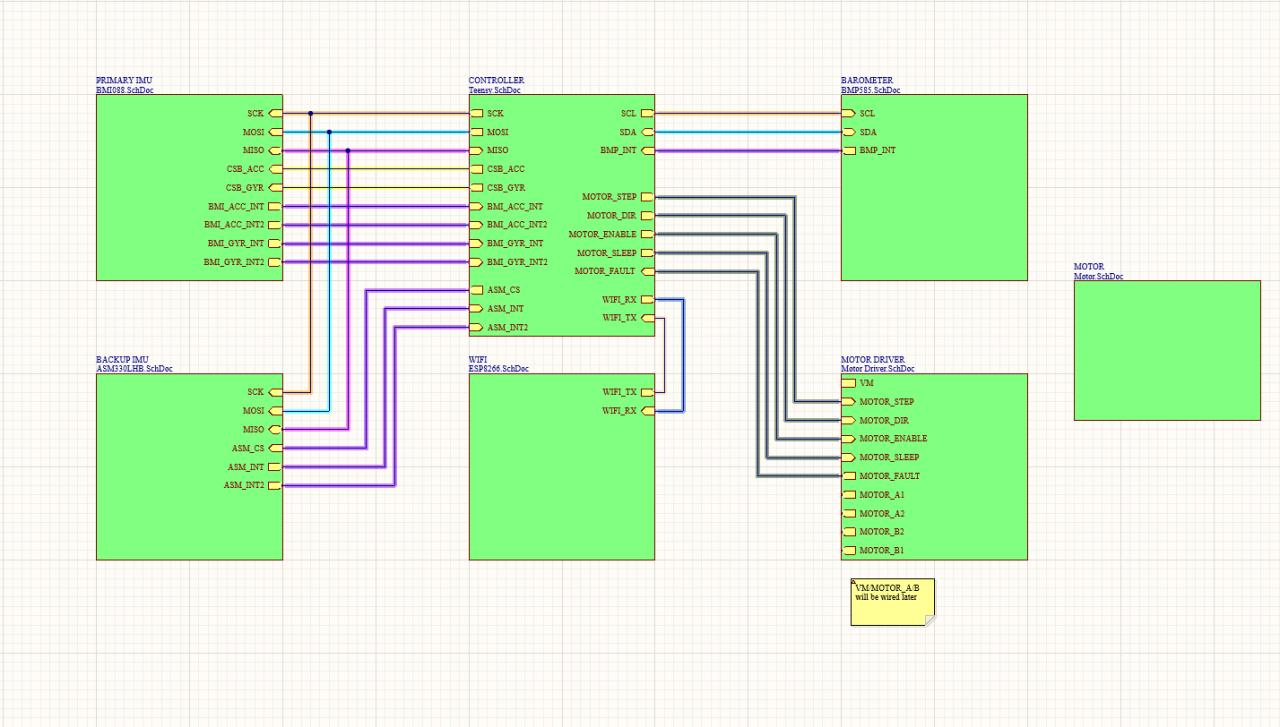This screenshot has height=727, width=1280.
Task: Click the MOSI wire junction dot
Action: coord(329,132)
